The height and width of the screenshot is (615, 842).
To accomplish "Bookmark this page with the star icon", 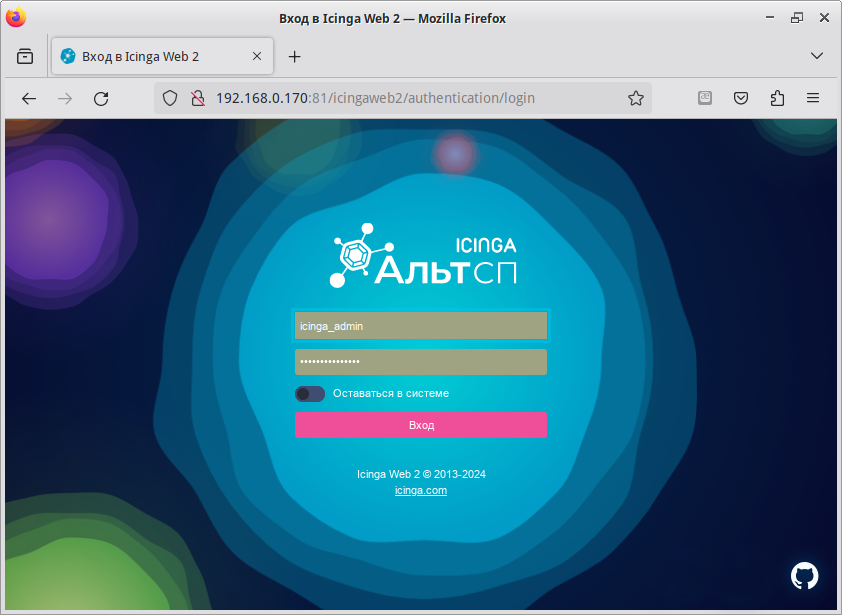I will 635,98.
